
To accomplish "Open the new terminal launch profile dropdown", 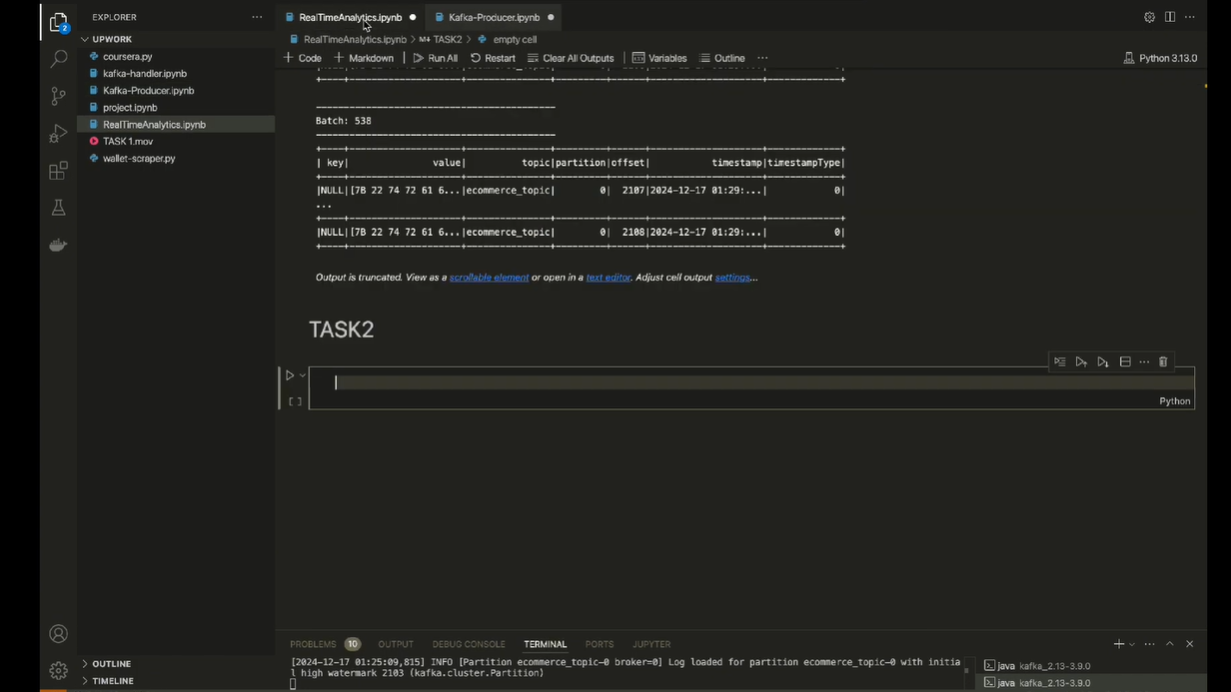I will 1132,644.
